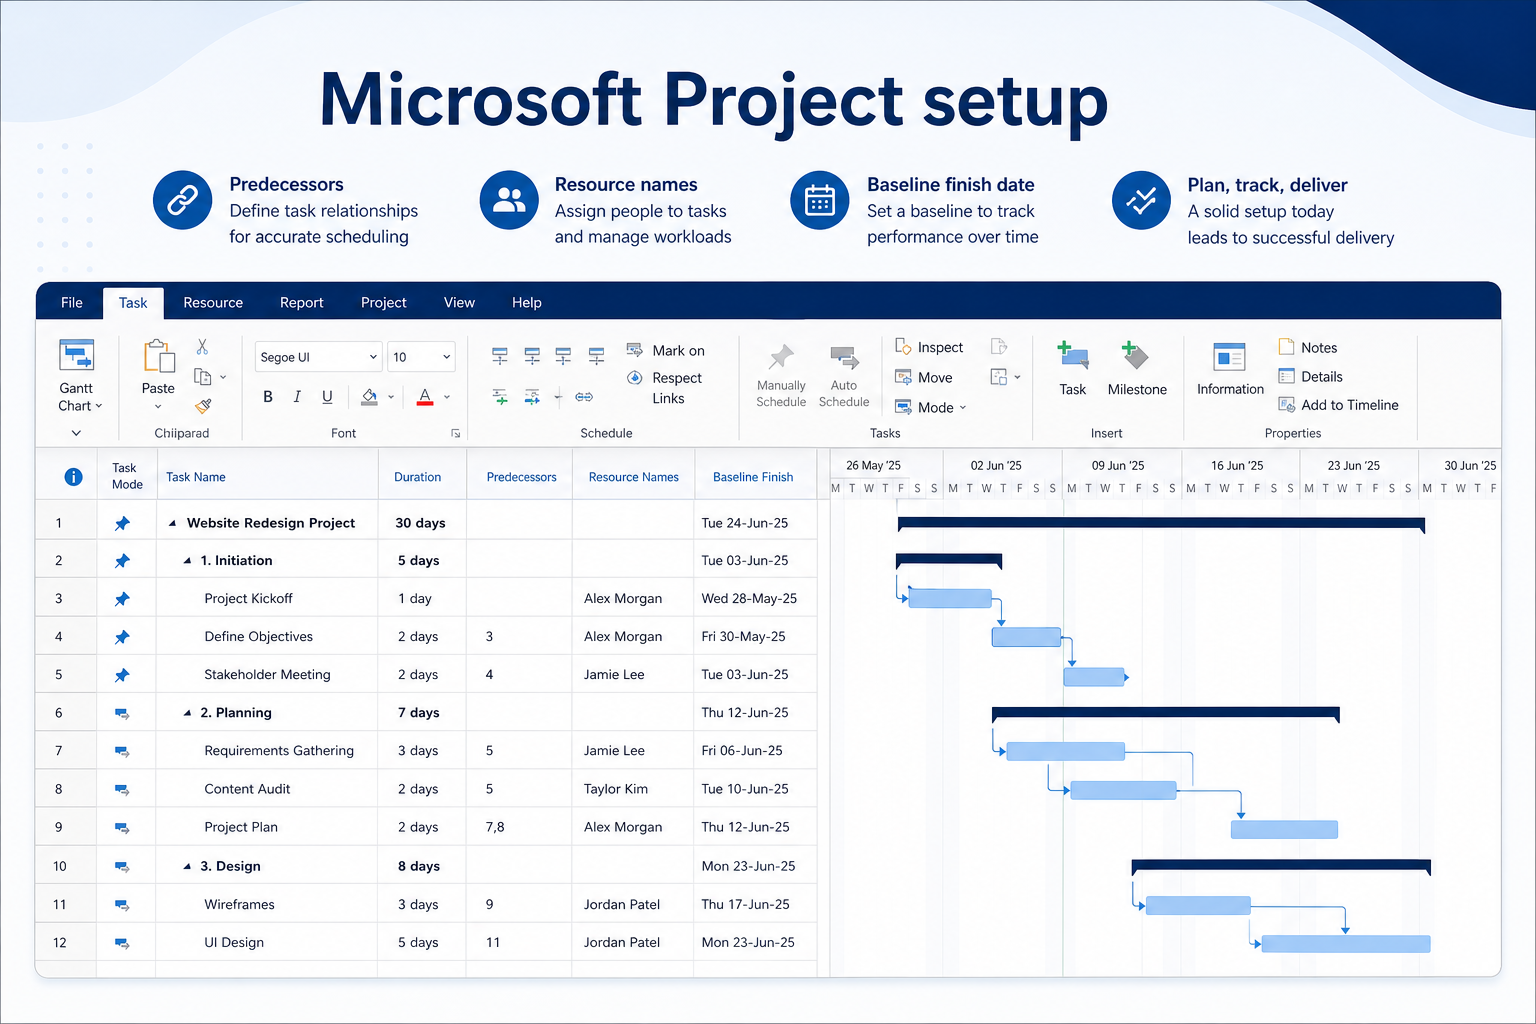The height and width of the screenshot is (1024, 1536).
Task: Insert a Milestone icon
Action: [x=1134, y=356]
